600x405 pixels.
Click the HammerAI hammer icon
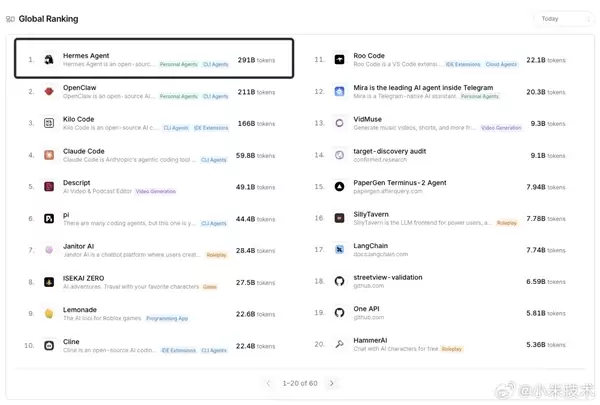click(x=339, y=344)
